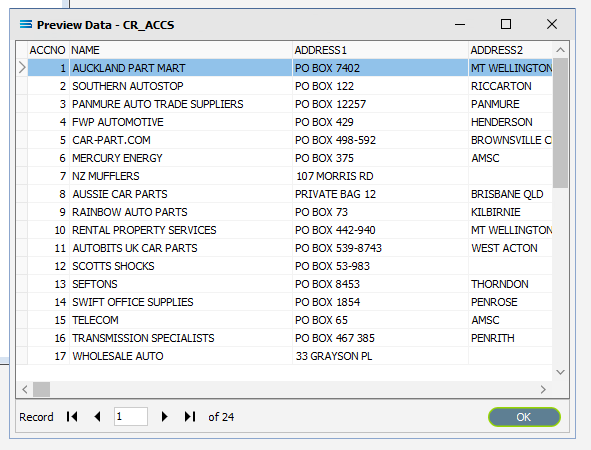Image resolution: width=591 pixels, height=450 pixels.
Task: Go to the previous record
Action: click(x=97, y=416)
